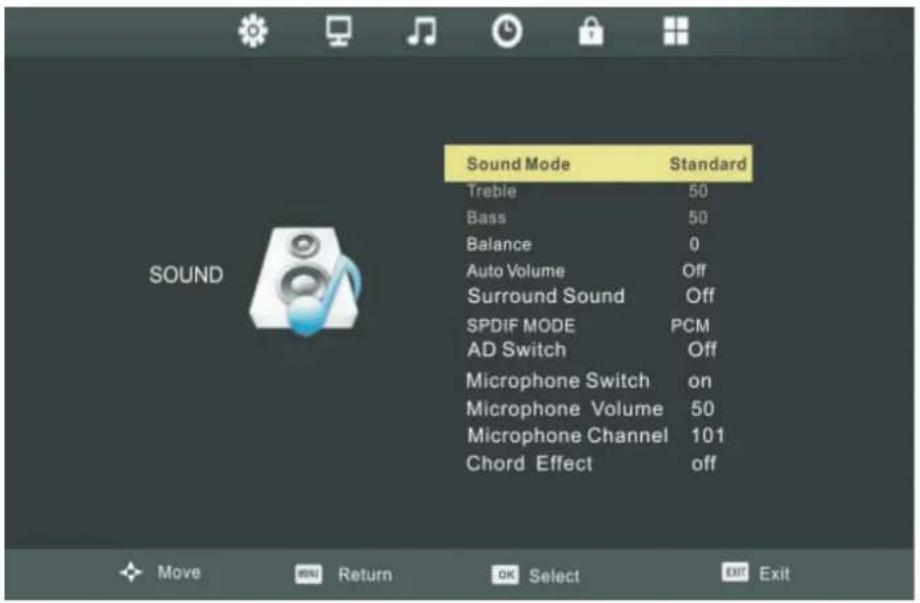Toggle Surround Sound Off value
Viewport: 920px width, 603px height.
pyautogui.click(x=700, y=296)
